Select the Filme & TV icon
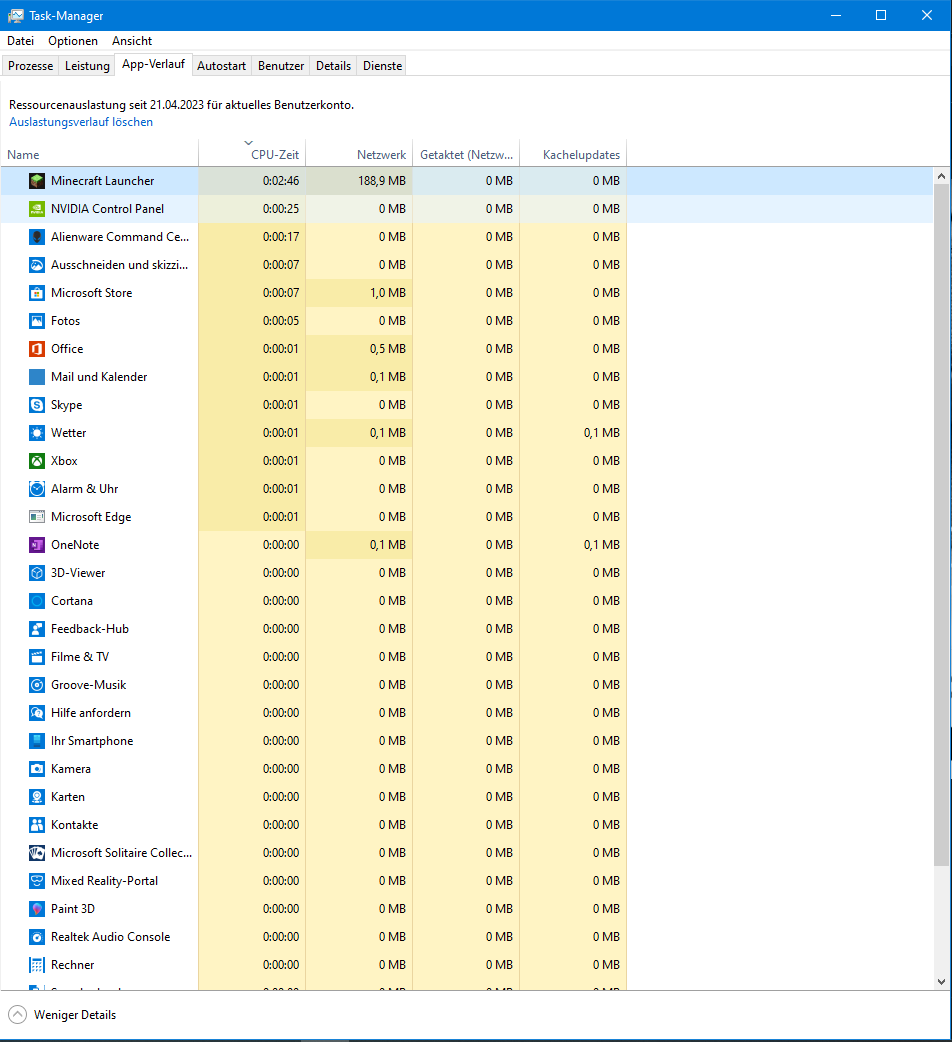952x1042 pixels. tap(37, 657)
